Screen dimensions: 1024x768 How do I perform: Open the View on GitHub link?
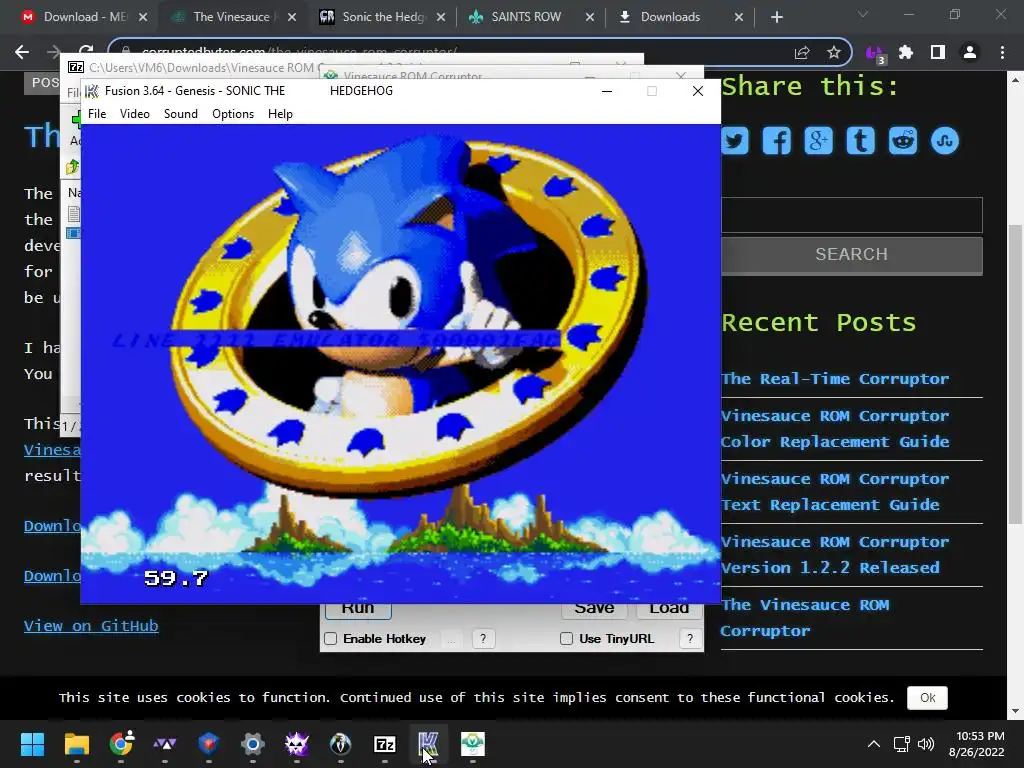[x=91, y=626]
